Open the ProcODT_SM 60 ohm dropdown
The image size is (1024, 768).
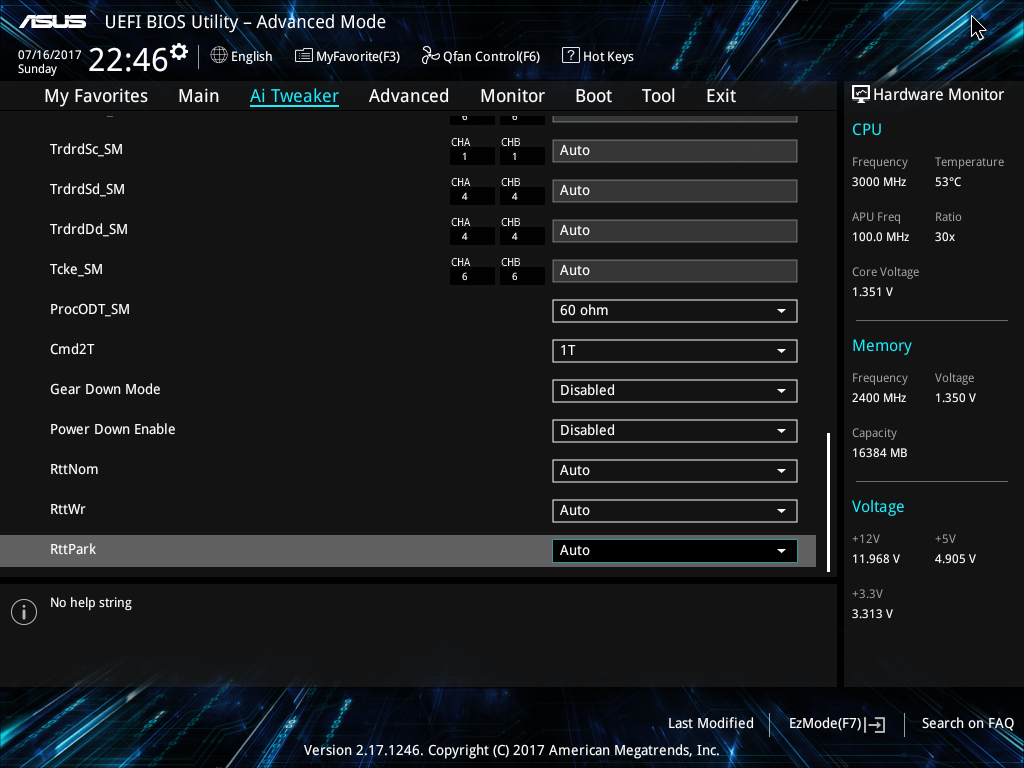(x=675, y=311)
